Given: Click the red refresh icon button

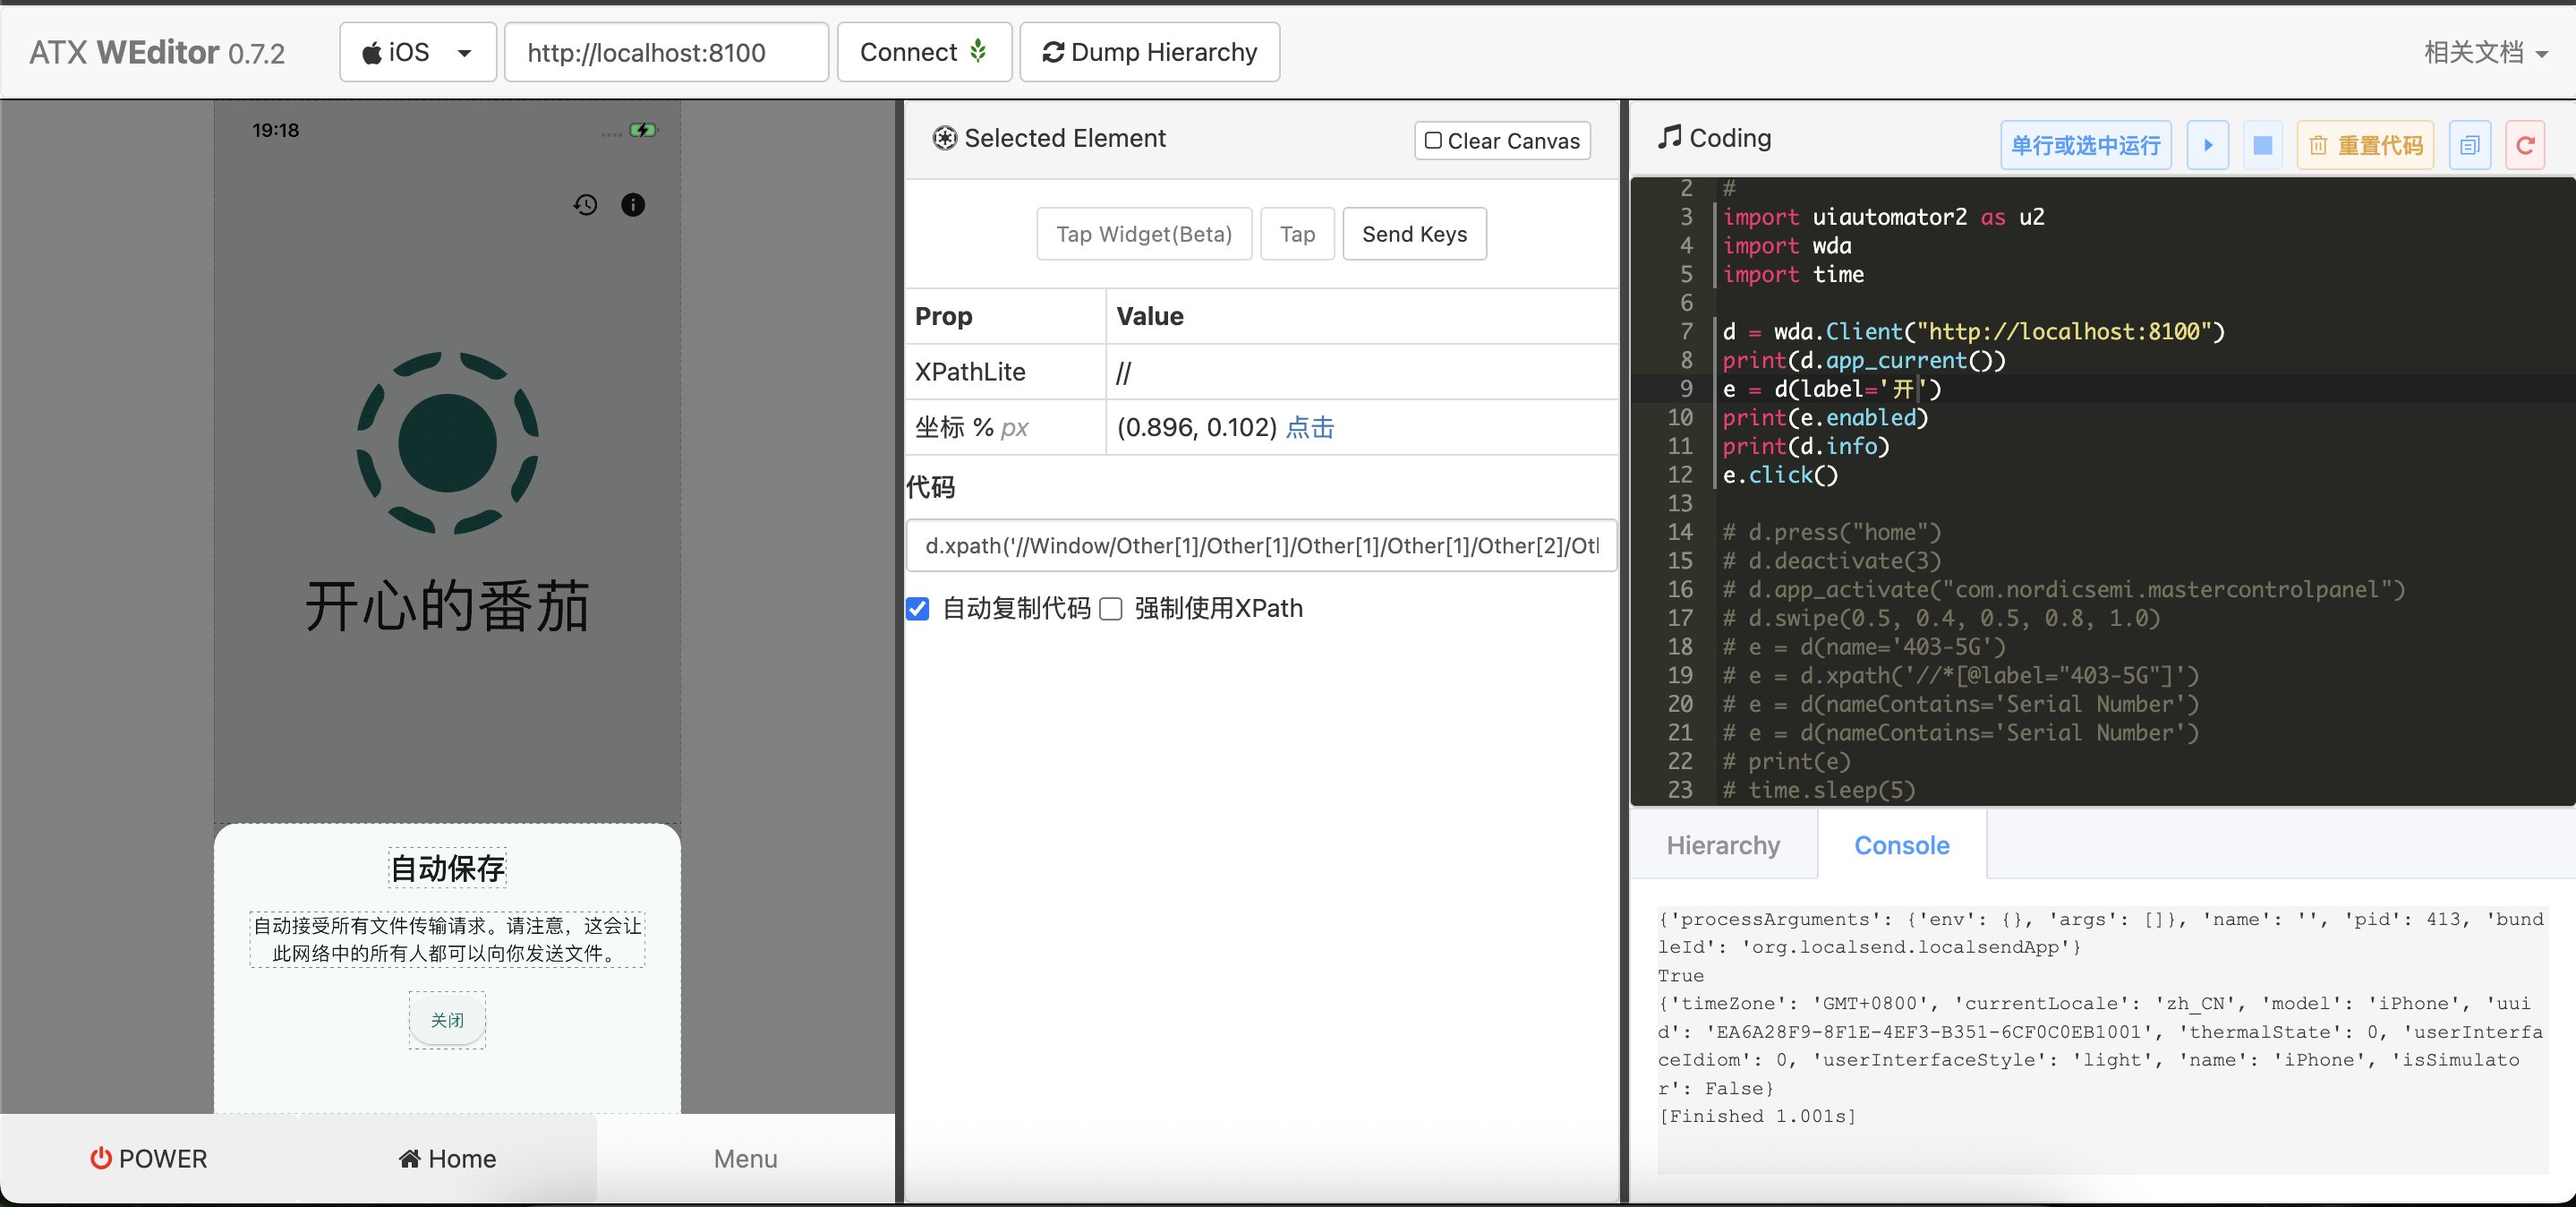Looking at the screenshot, I should click(2524, 146).
